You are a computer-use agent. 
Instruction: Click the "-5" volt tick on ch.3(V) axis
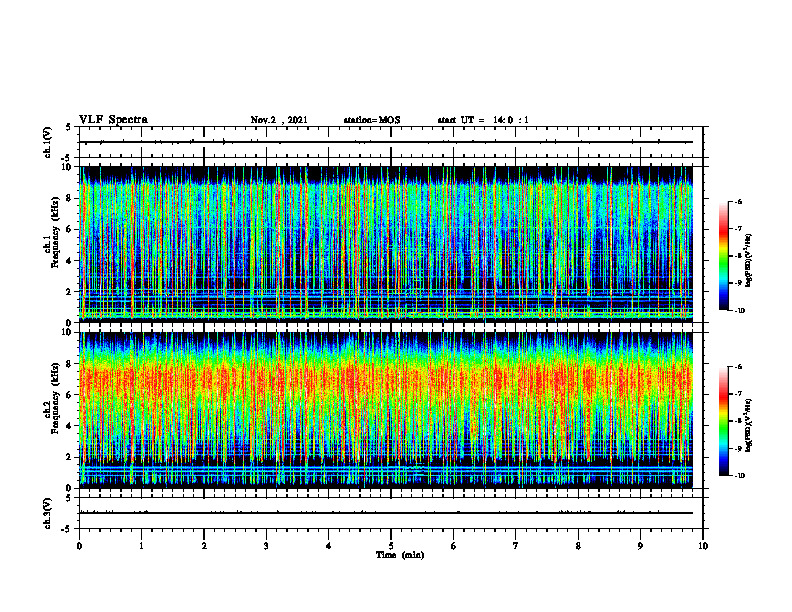coord(67,529)
